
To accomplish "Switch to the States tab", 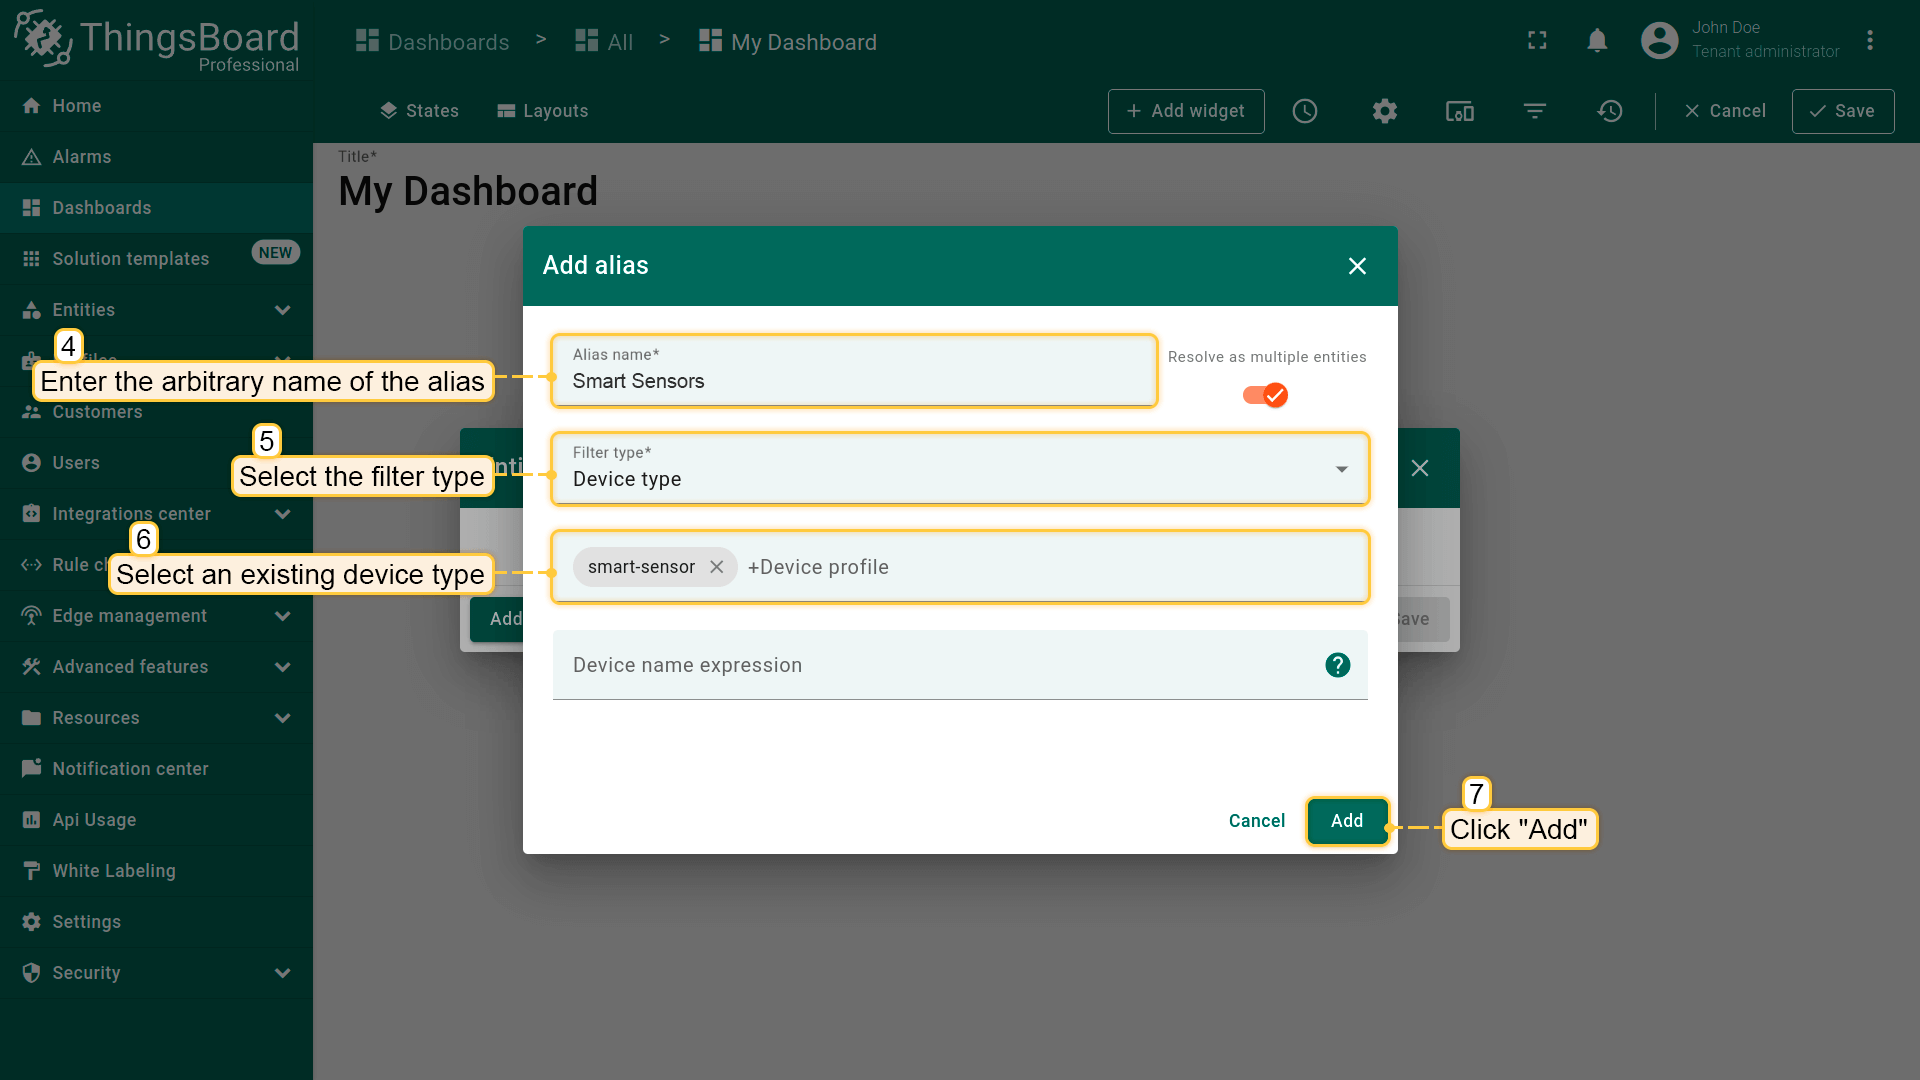I will point(419,111).
